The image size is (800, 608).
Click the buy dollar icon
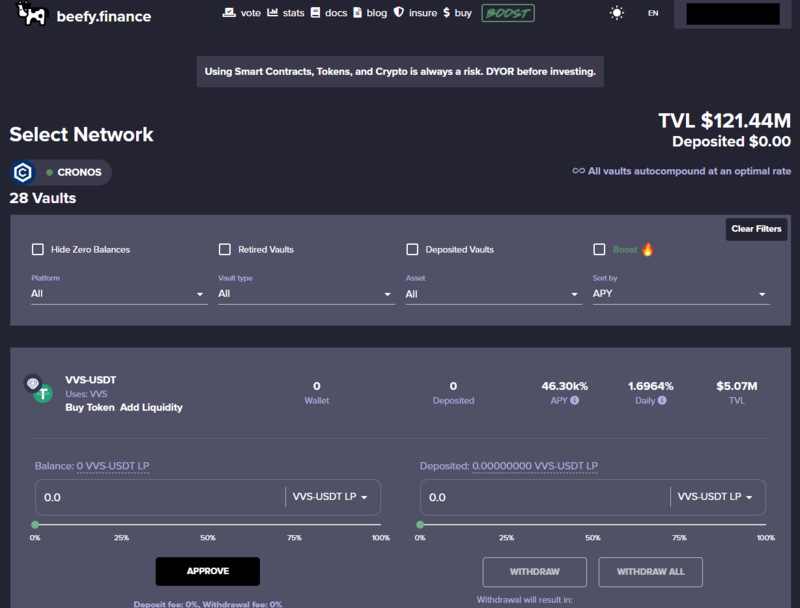(x=446, y=12)
